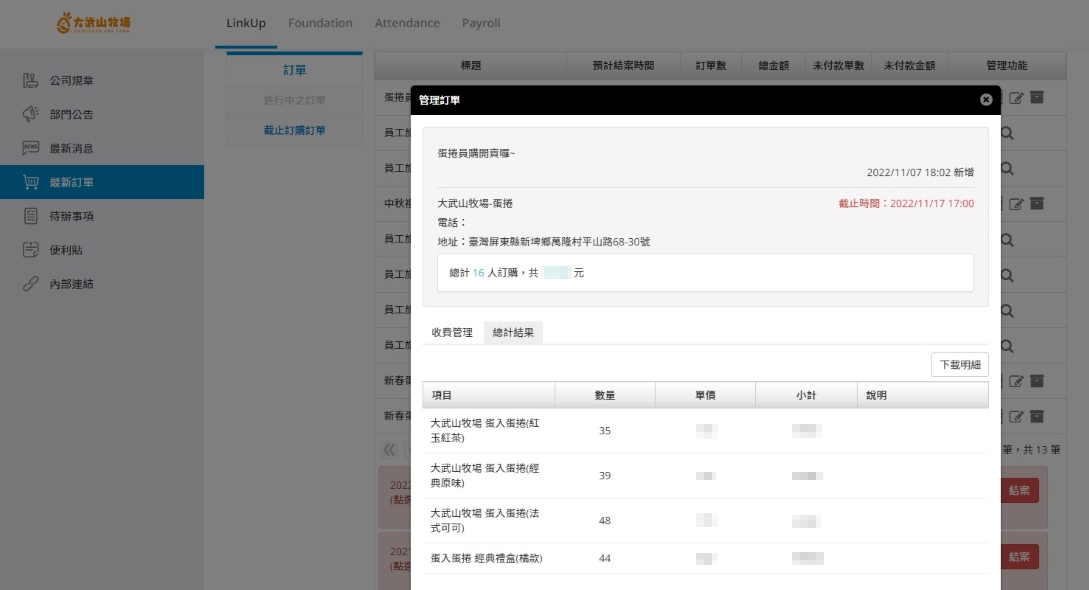Click the 未付款金額 column header
The image size is (1089, 590).
[x=909, y=65]
